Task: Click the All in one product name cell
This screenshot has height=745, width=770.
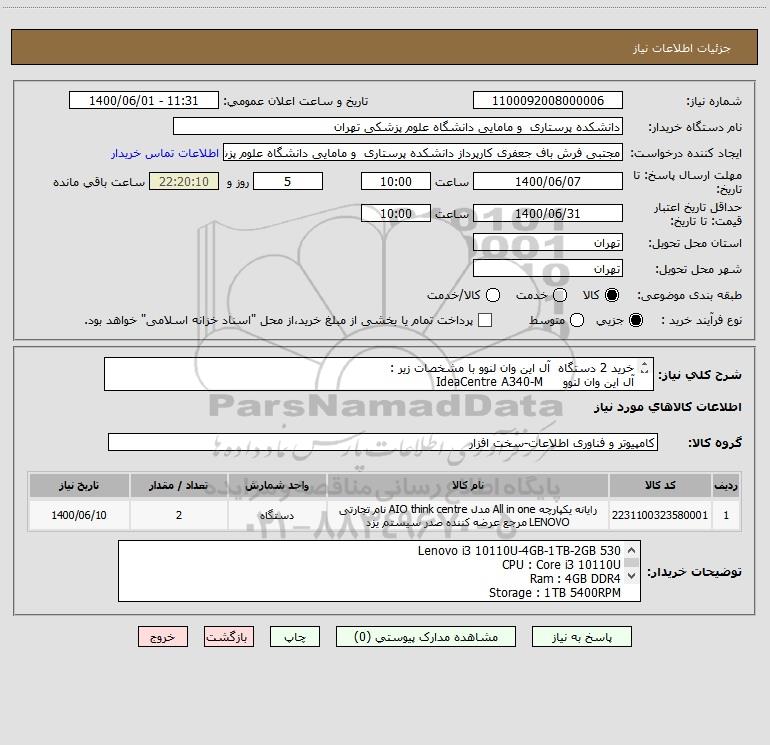Action: 468,515
